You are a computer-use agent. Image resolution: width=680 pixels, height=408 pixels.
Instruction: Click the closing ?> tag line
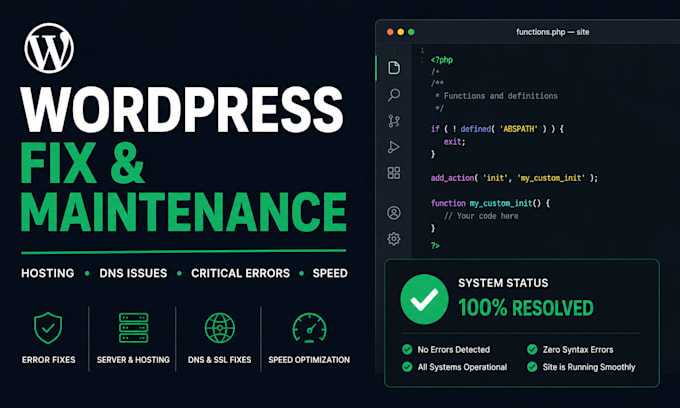coord(435,246)
